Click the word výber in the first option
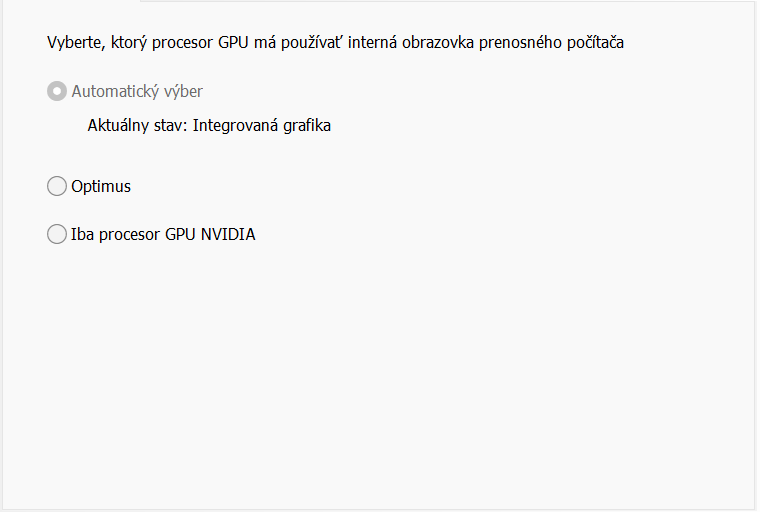The image size is (760, 512). point(182,92)
